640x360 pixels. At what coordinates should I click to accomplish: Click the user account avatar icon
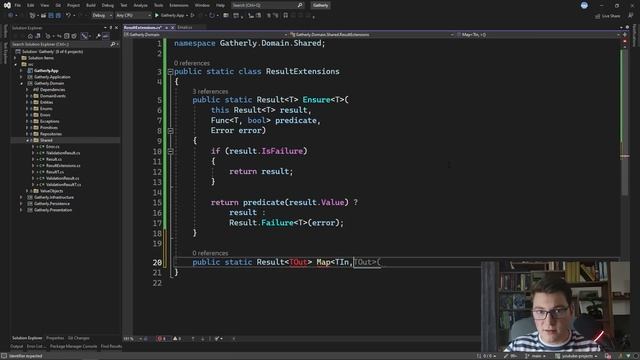(x=584, y=5)
